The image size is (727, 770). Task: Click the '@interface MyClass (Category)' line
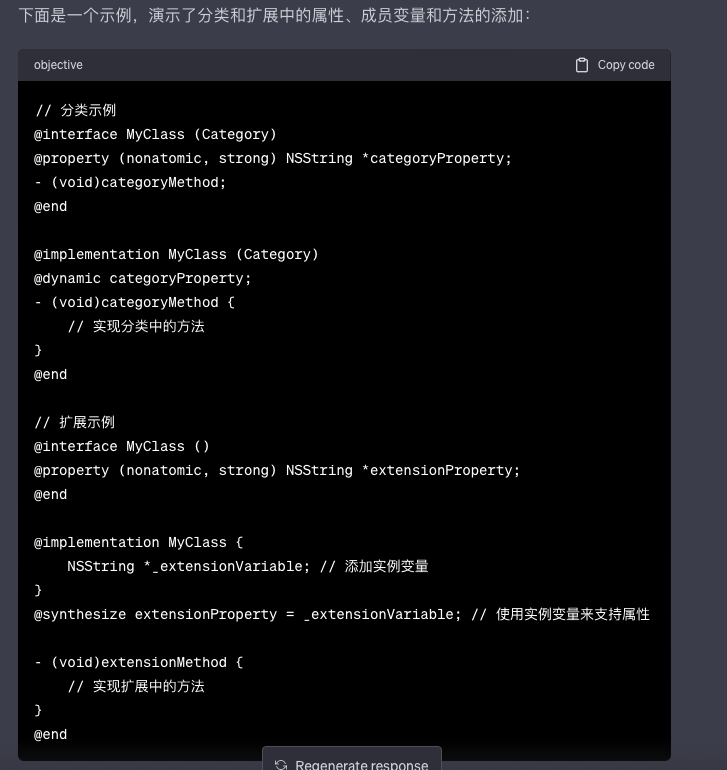click(155, 134)
